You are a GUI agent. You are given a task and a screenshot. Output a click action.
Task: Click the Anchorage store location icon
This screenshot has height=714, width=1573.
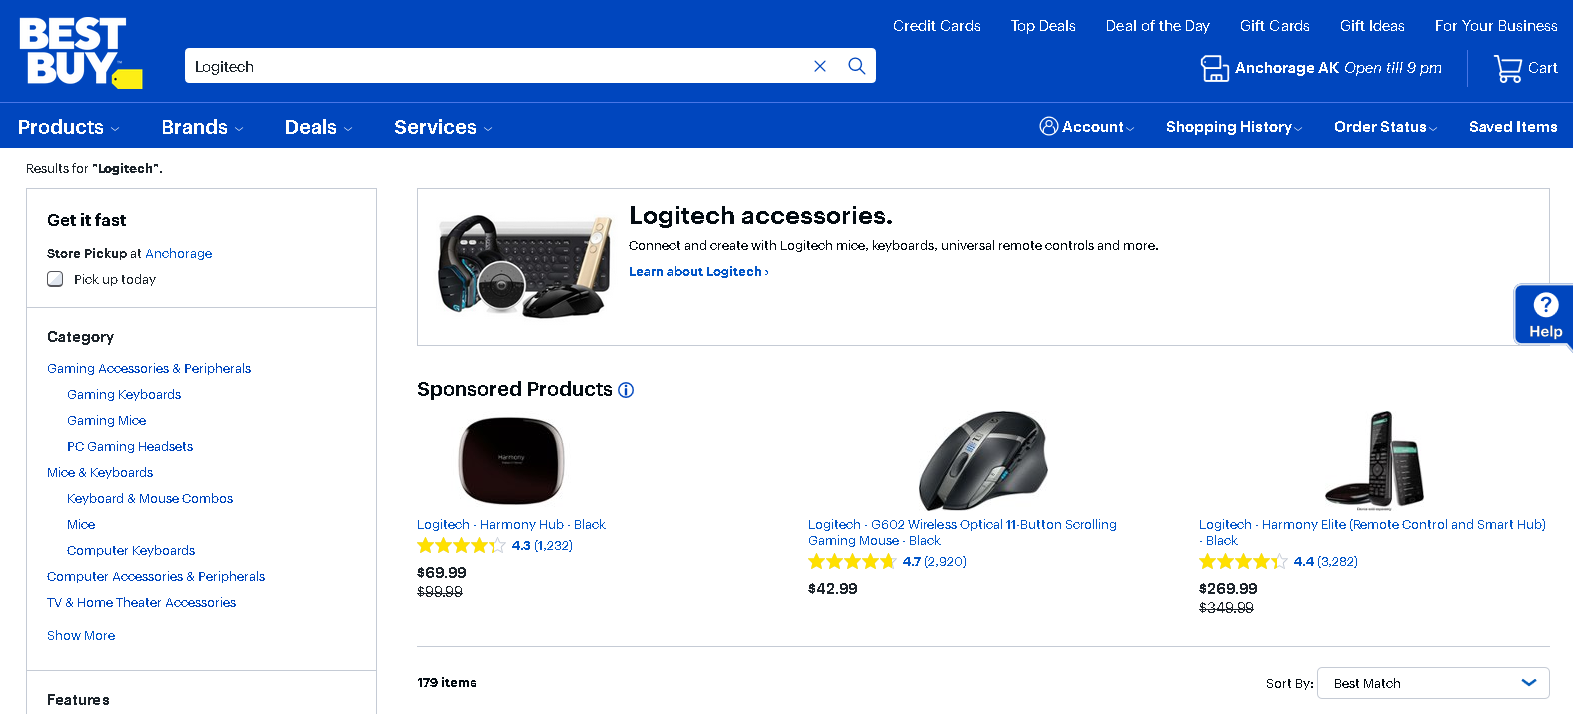(1214, 68)
